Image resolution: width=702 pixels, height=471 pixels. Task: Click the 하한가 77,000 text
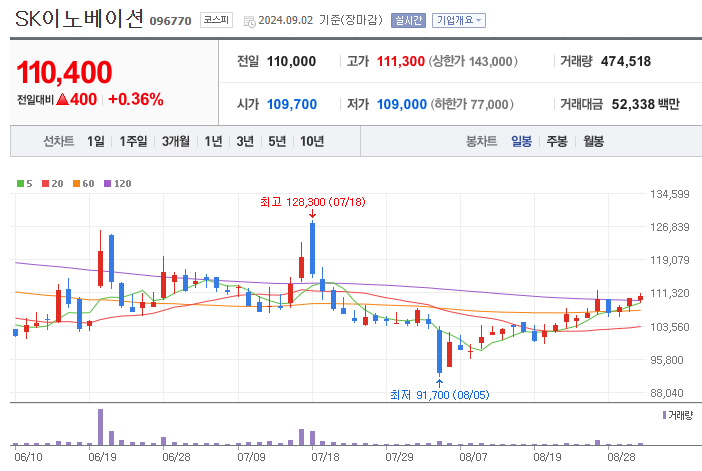click(x=472, y=104)
